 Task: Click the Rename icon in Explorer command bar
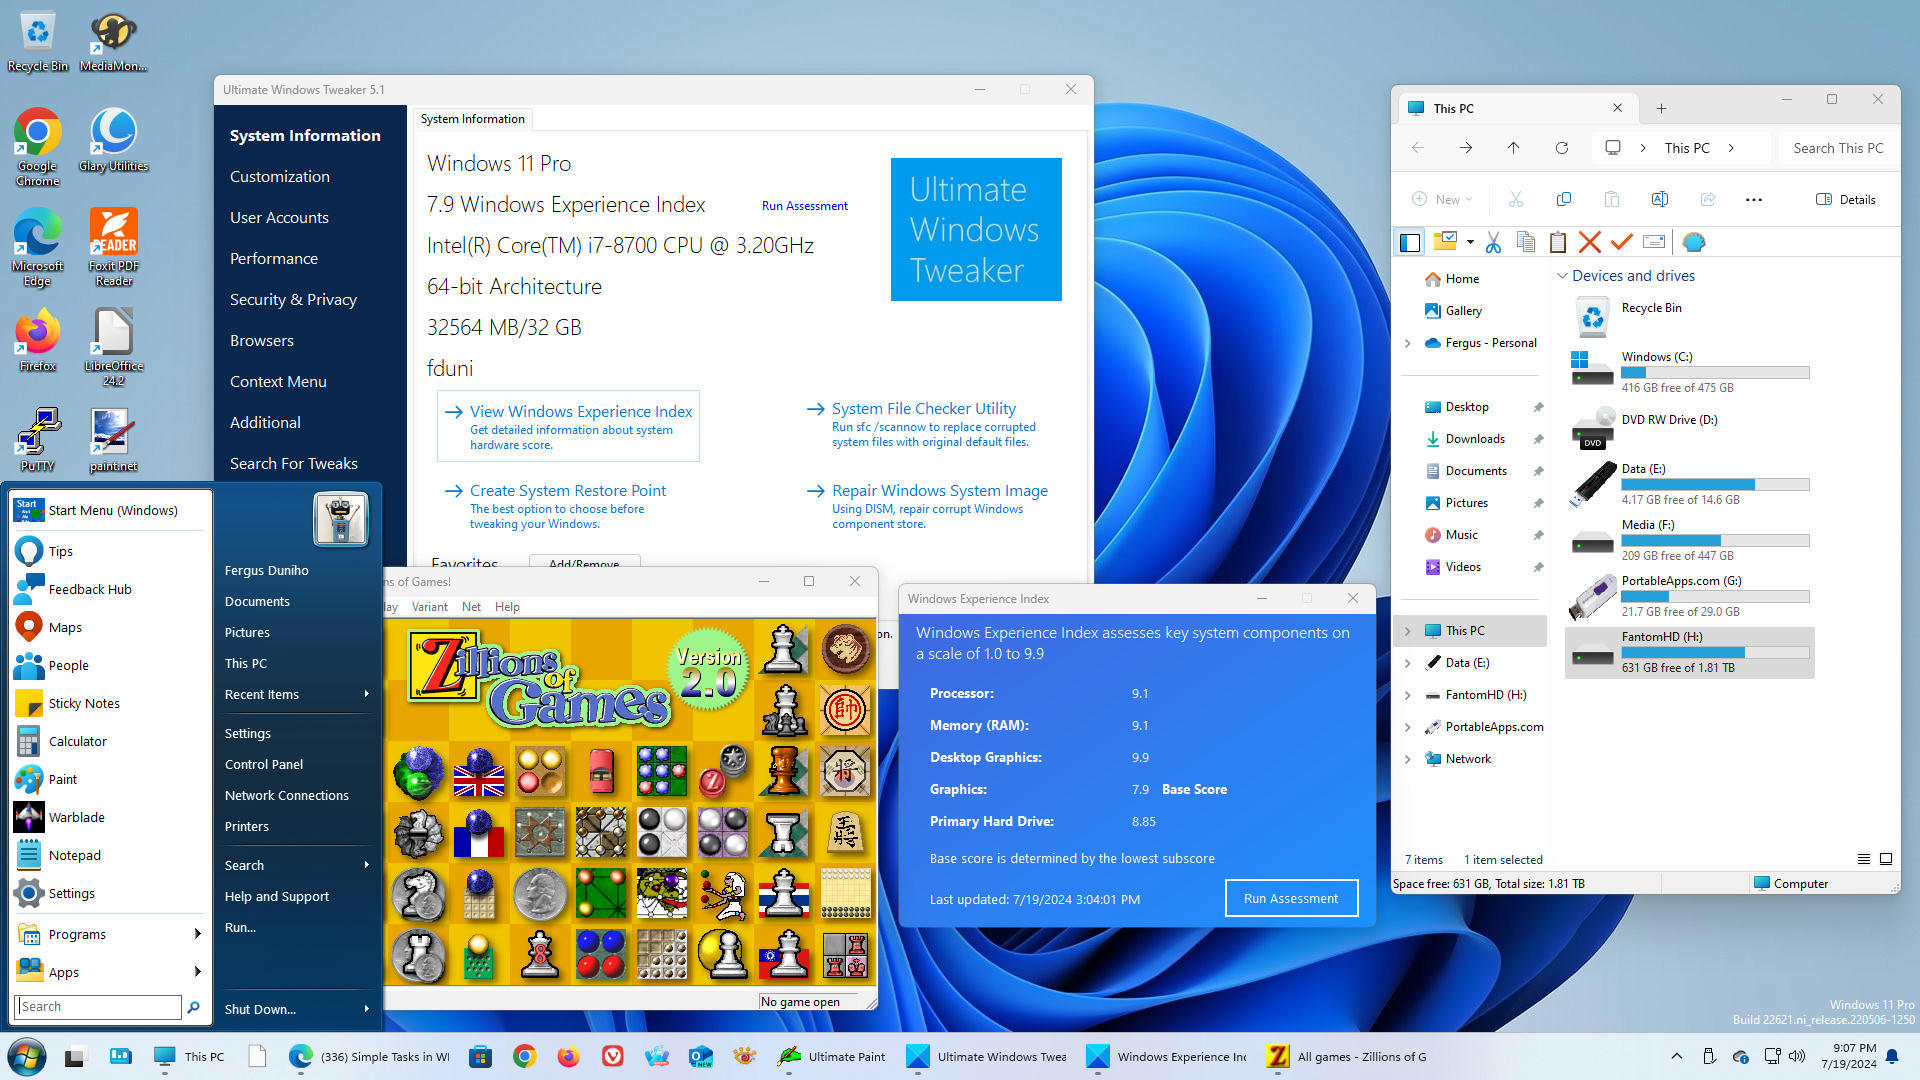click(x=1659, y=199)
